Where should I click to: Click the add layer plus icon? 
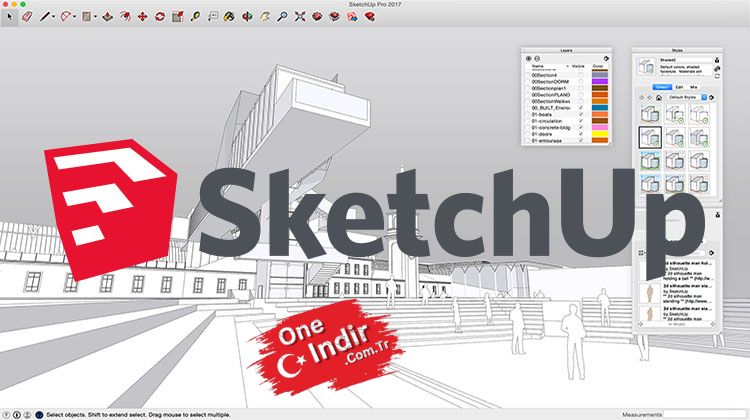529,58
